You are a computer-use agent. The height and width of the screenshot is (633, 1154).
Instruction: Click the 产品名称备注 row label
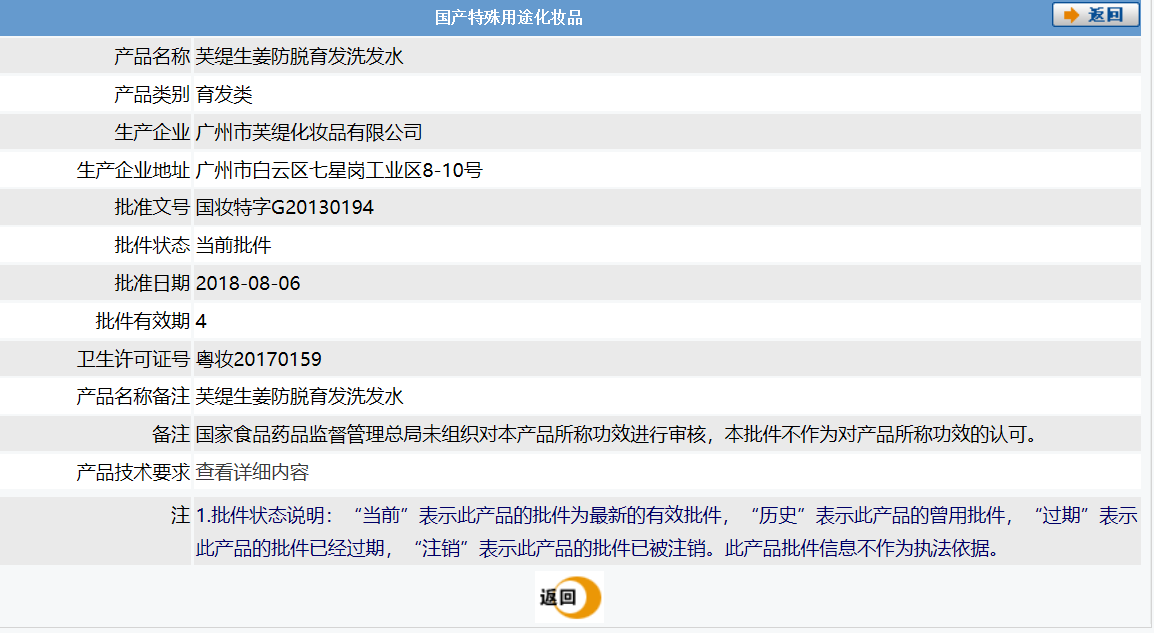(133, 397)
